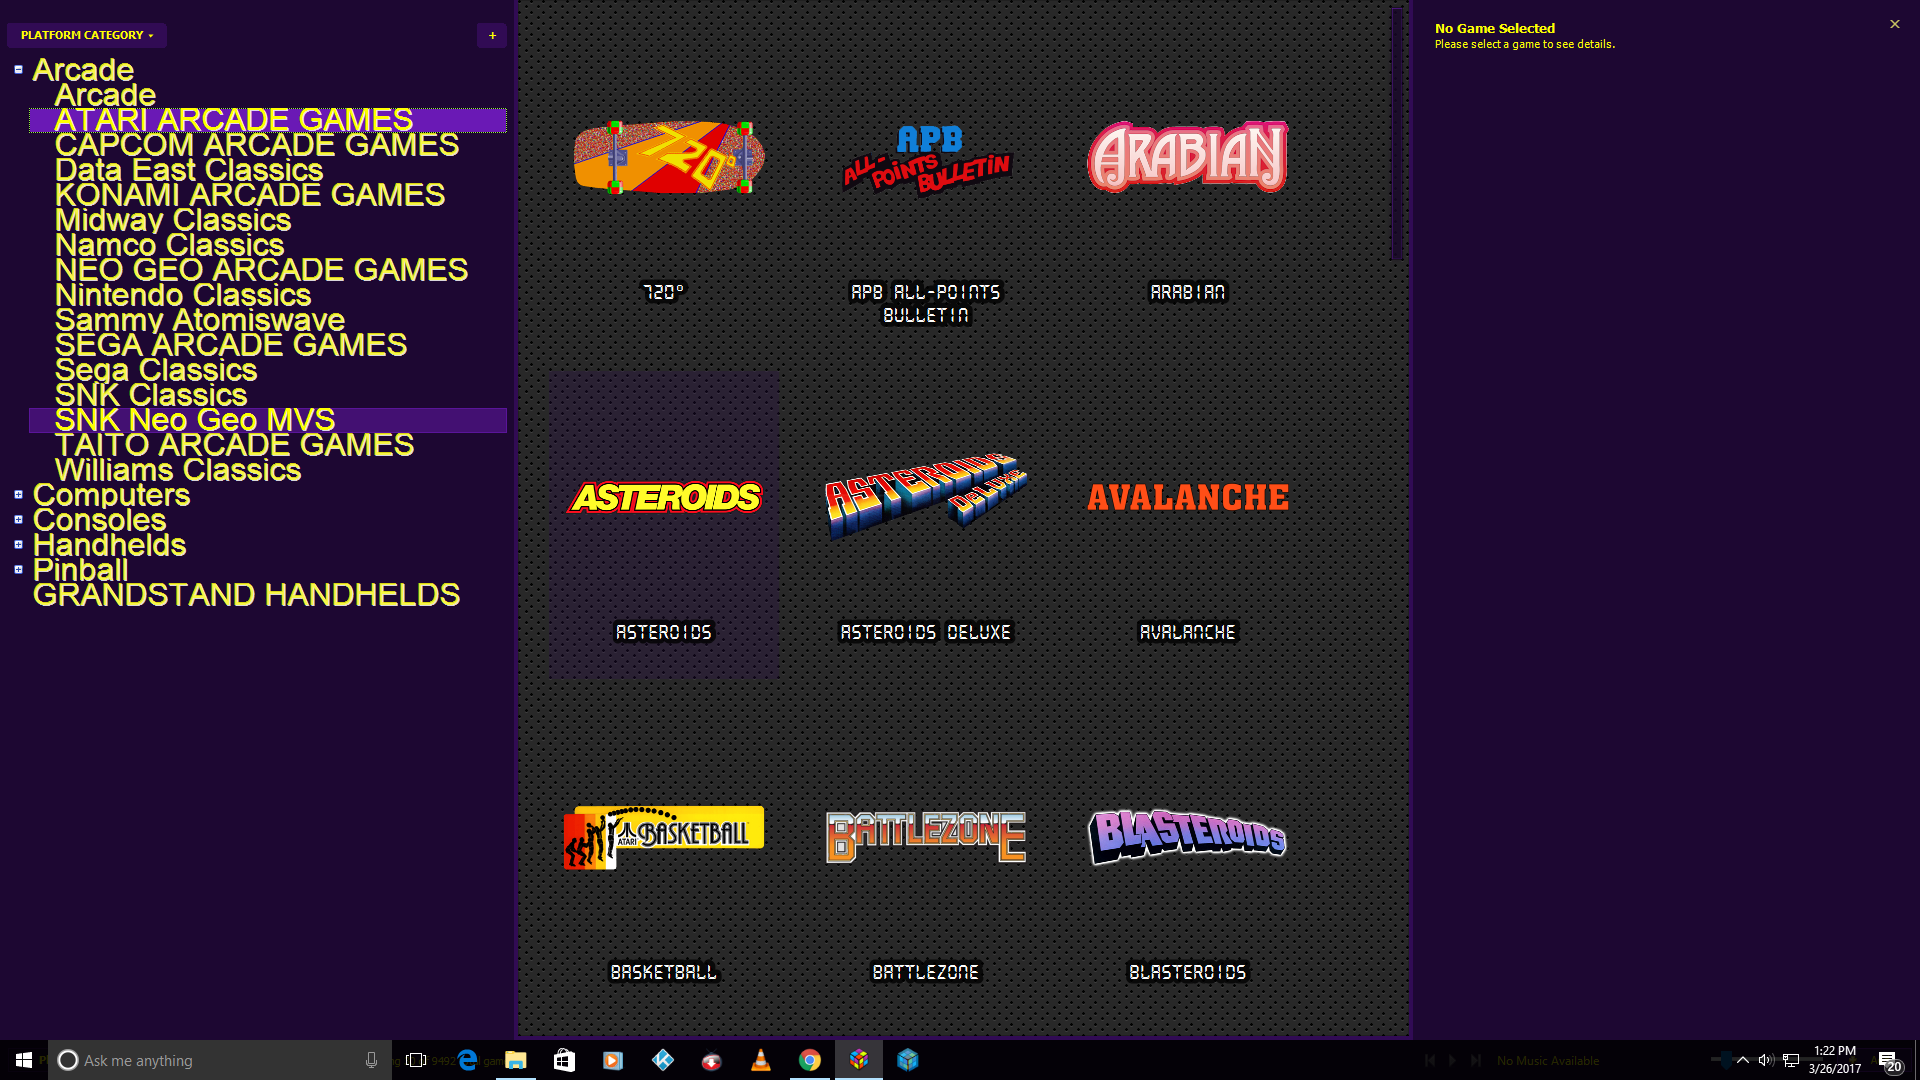Click the Cortana Ask me anything box
Viewport: 1920px width, 1080px height.
tap(220, 1060)
